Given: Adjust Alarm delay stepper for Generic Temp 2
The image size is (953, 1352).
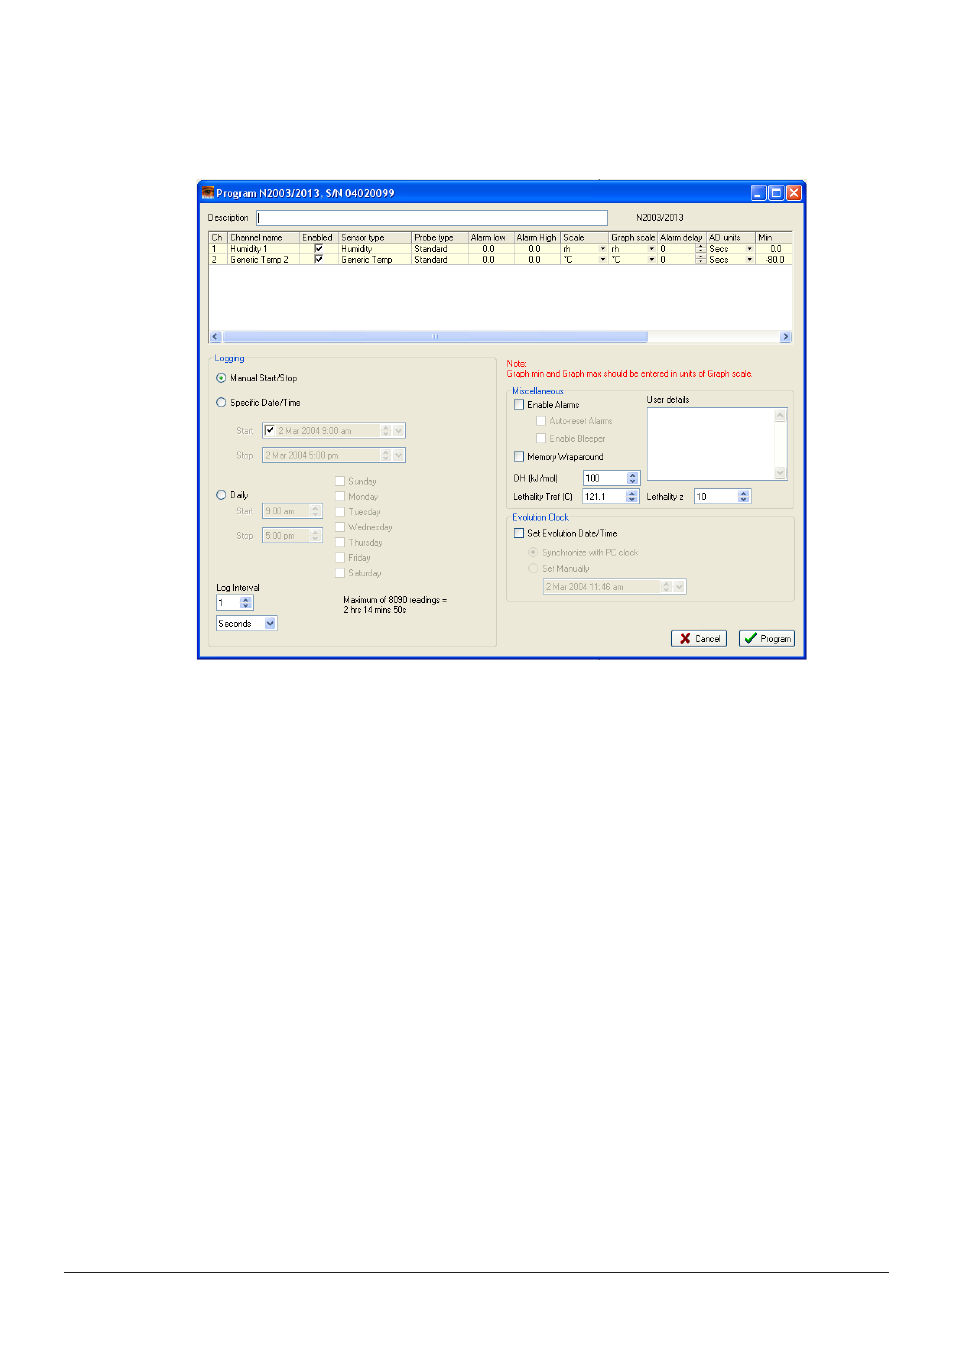Looking at the screenshot, I should tap(700, 259).
